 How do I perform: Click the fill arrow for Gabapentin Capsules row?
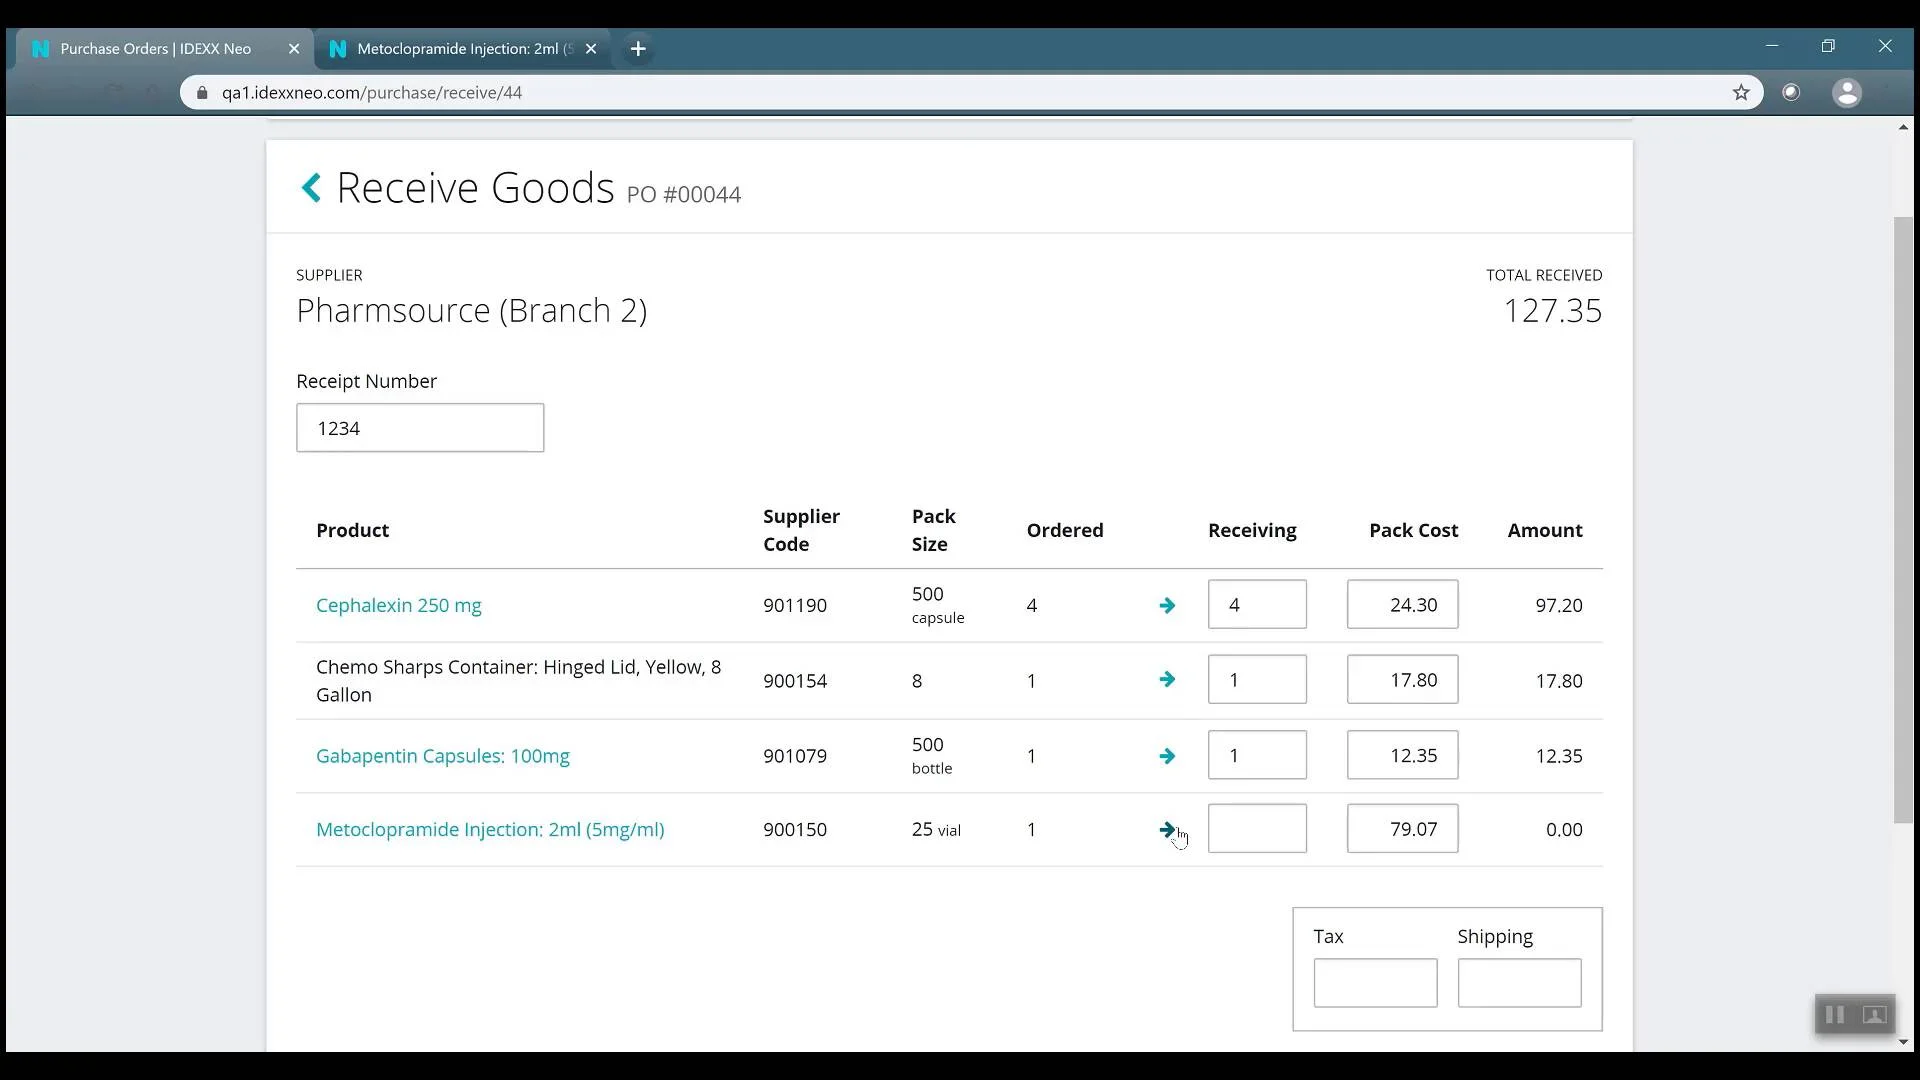1168,756
